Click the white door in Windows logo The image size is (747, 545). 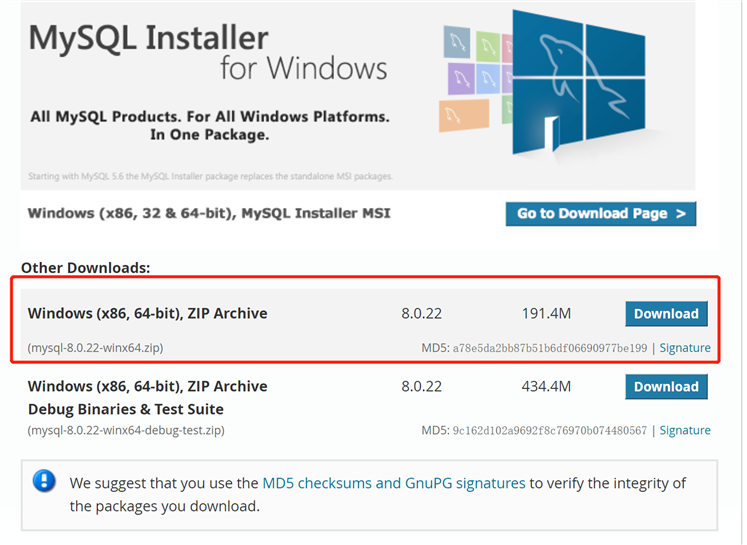coord(552,134)
